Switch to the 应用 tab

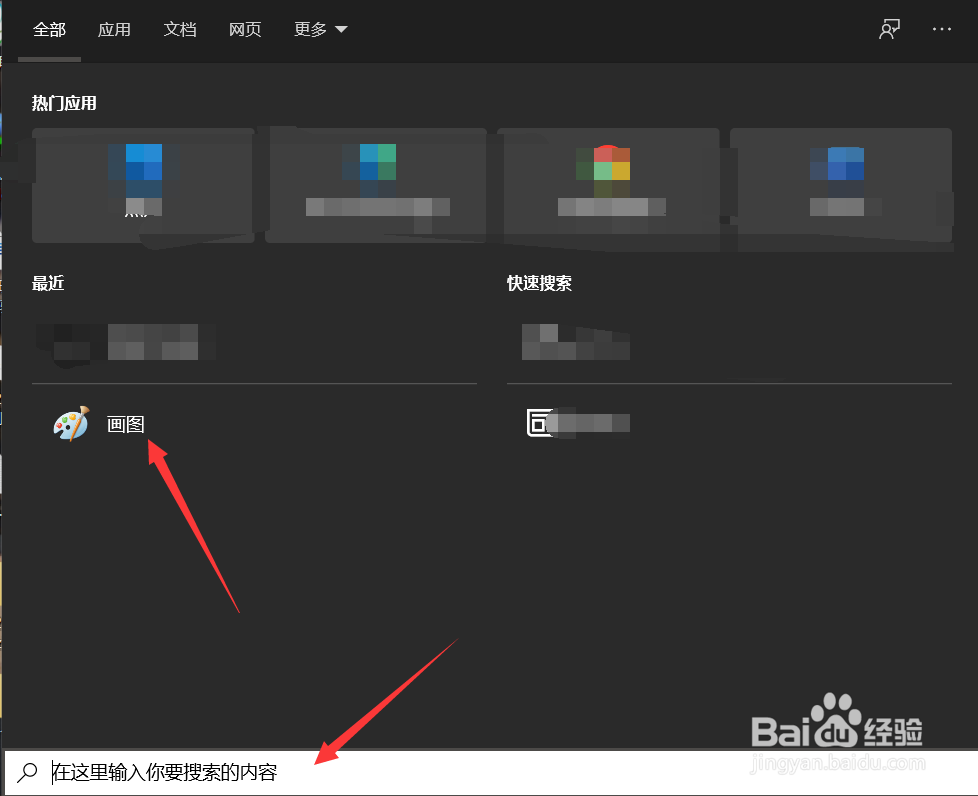click(x=114, y=29)
